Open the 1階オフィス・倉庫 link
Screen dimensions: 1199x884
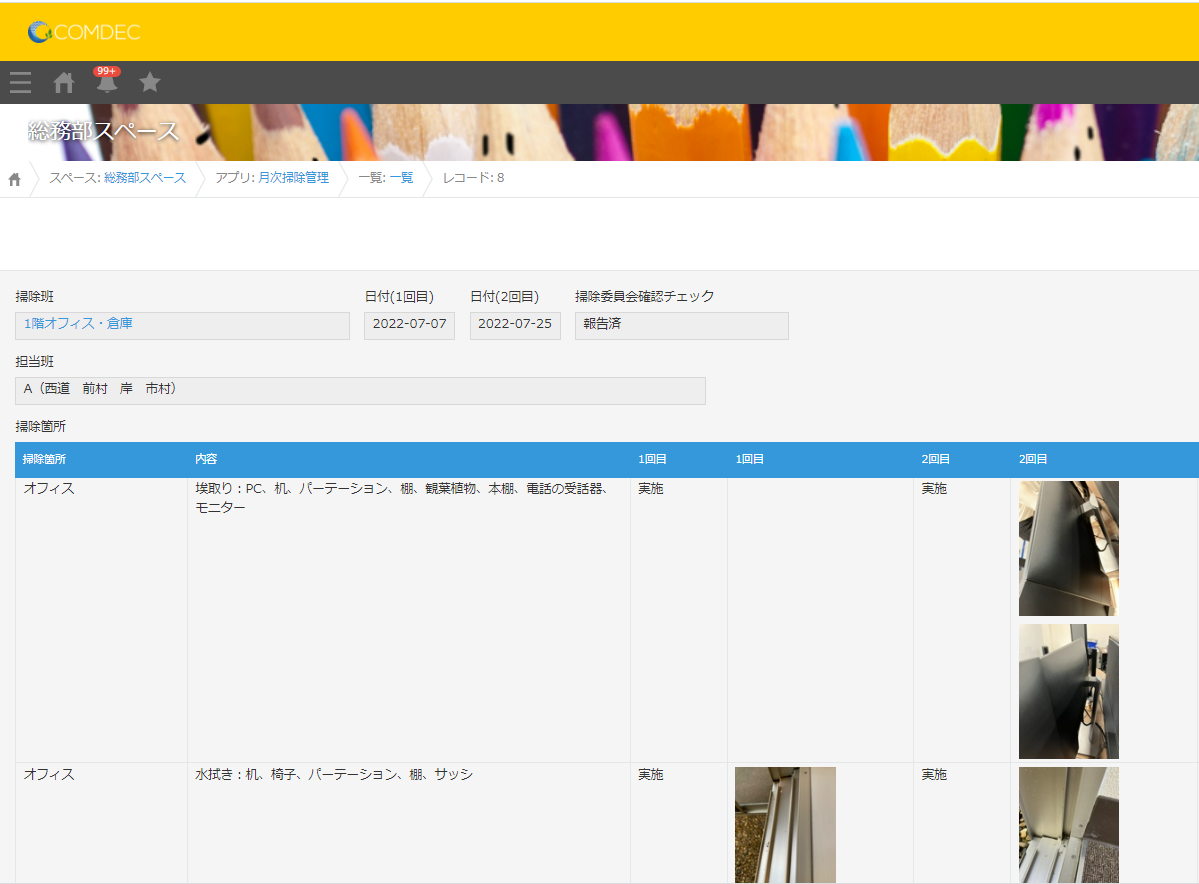click(x=78, y=323)
